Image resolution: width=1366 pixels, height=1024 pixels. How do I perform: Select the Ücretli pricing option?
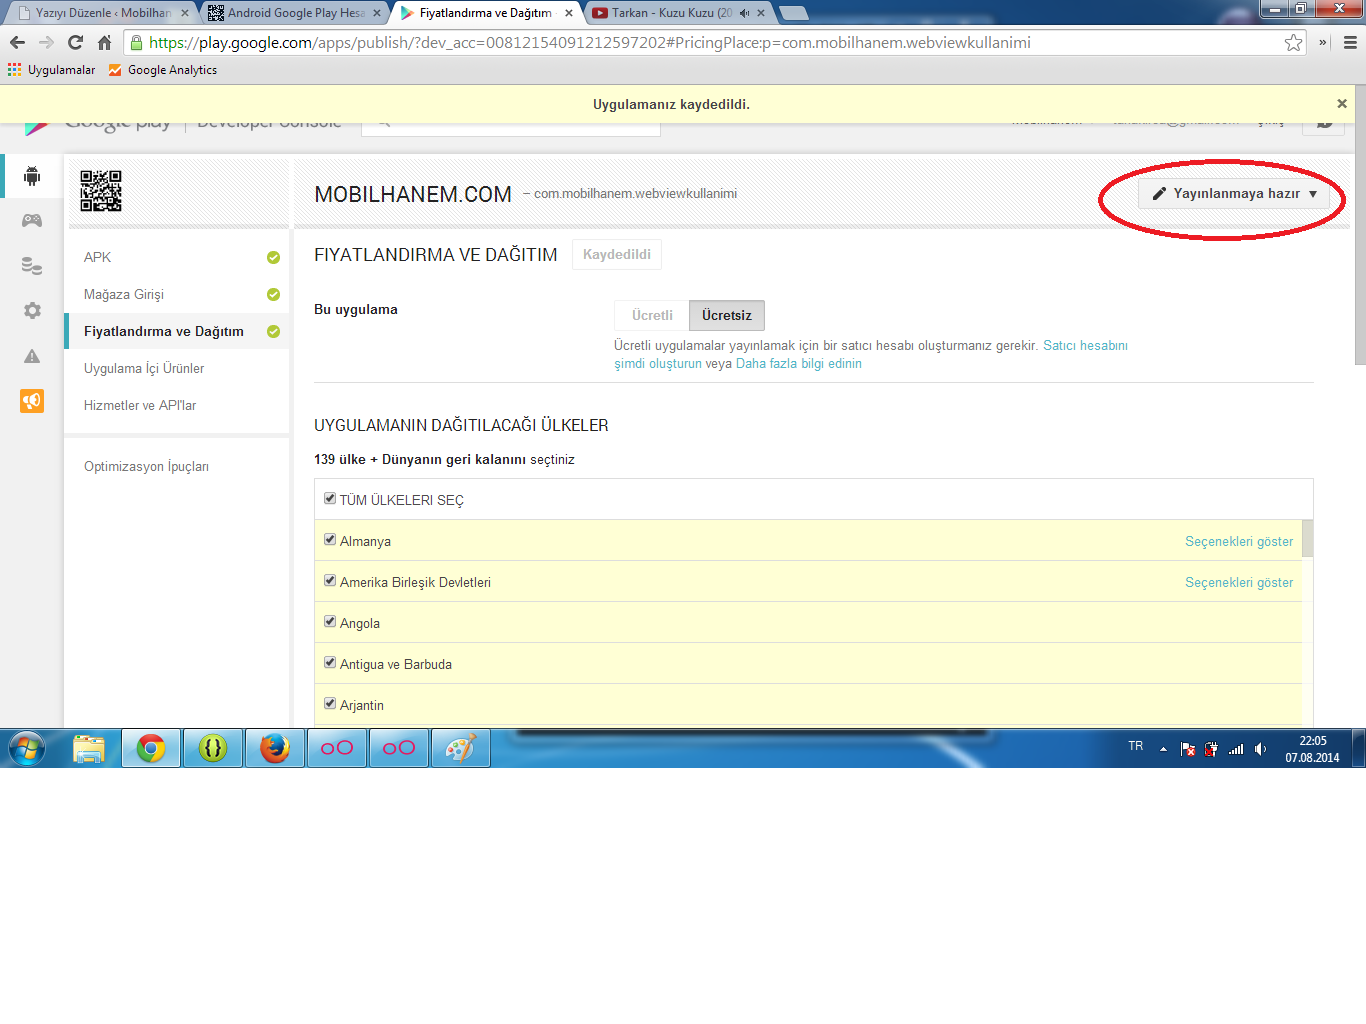pos(652,315)
